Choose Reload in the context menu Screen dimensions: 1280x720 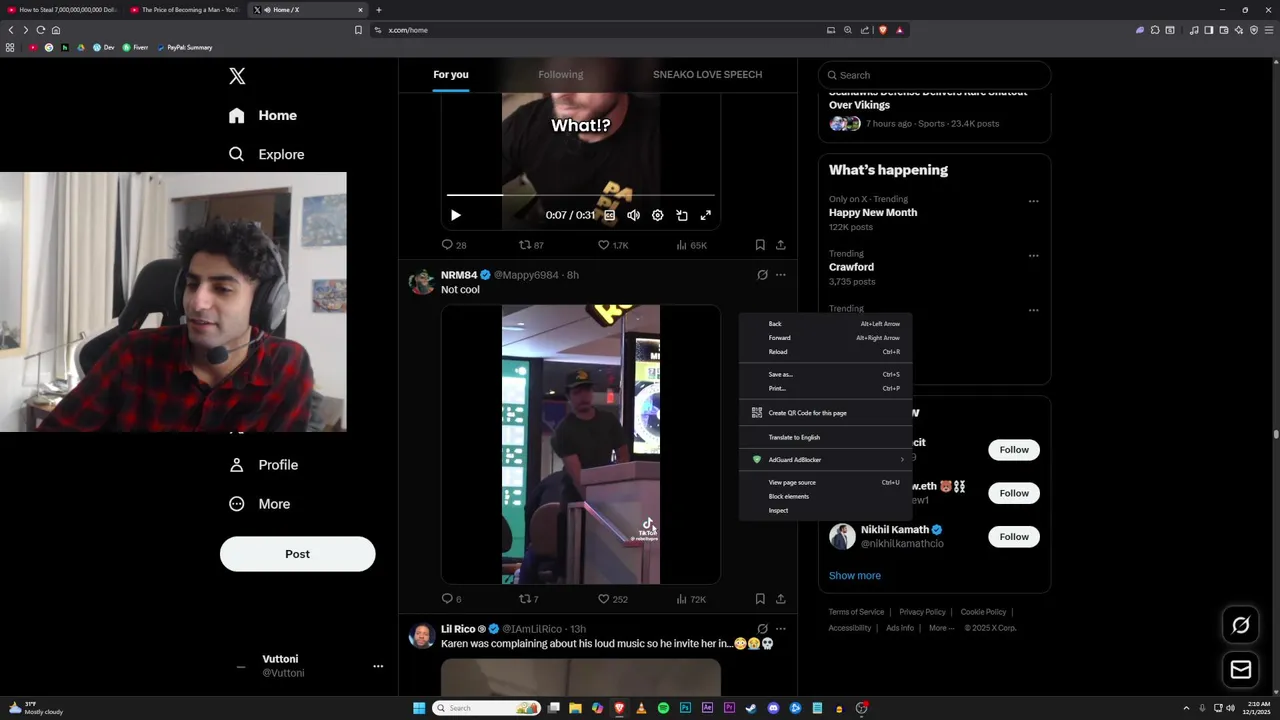coord(825,352)
